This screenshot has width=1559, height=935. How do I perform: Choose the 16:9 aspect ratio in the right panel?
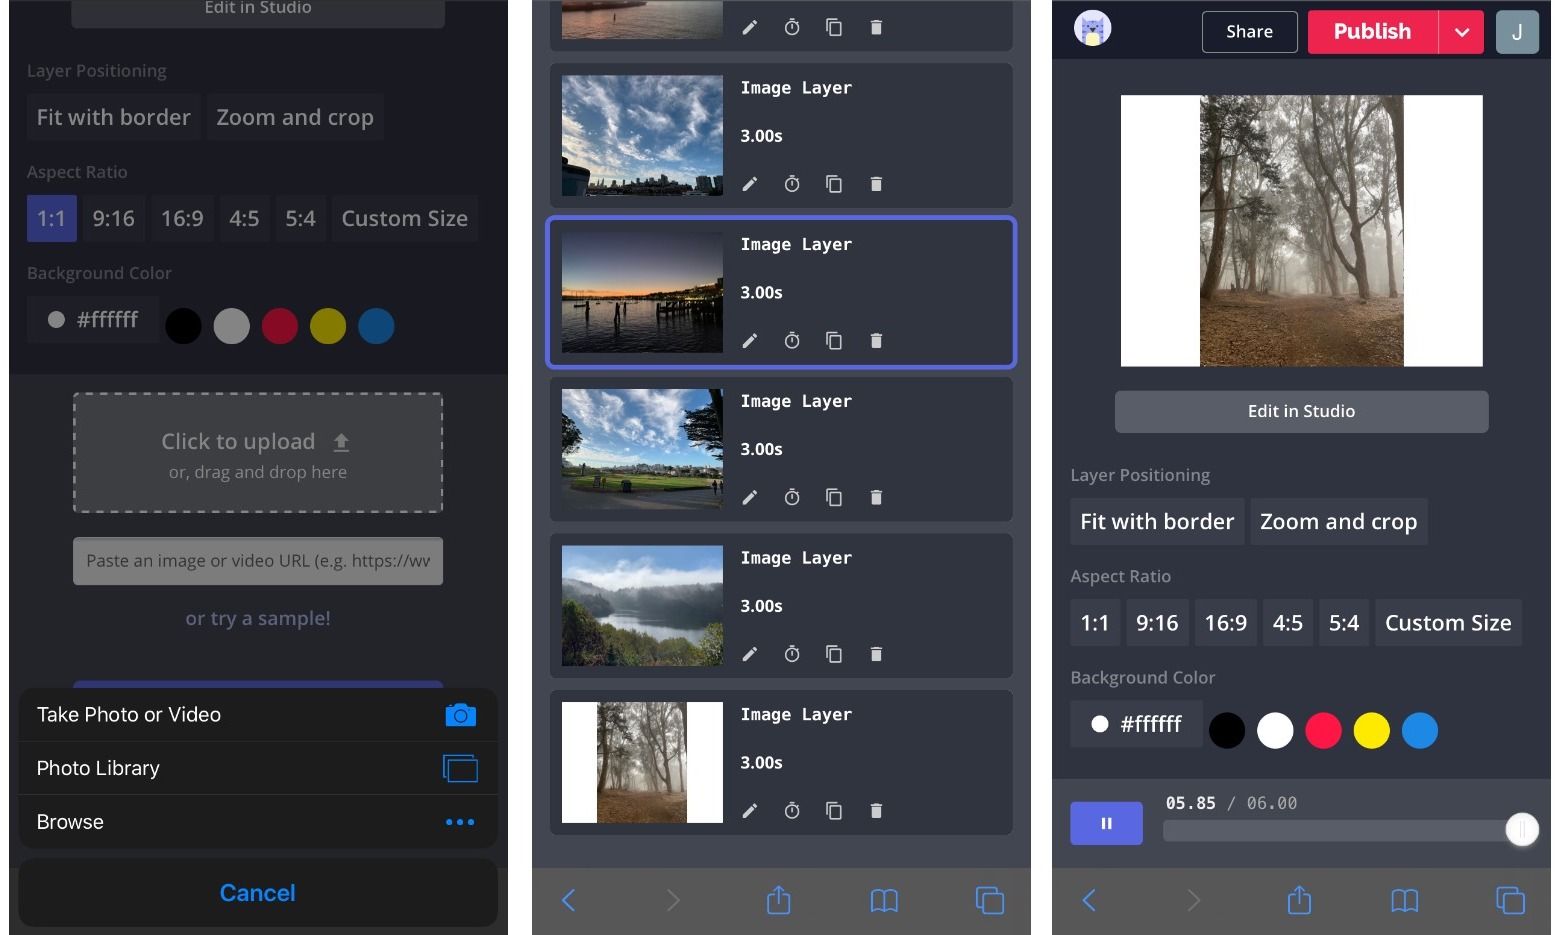coord(1225,623)
